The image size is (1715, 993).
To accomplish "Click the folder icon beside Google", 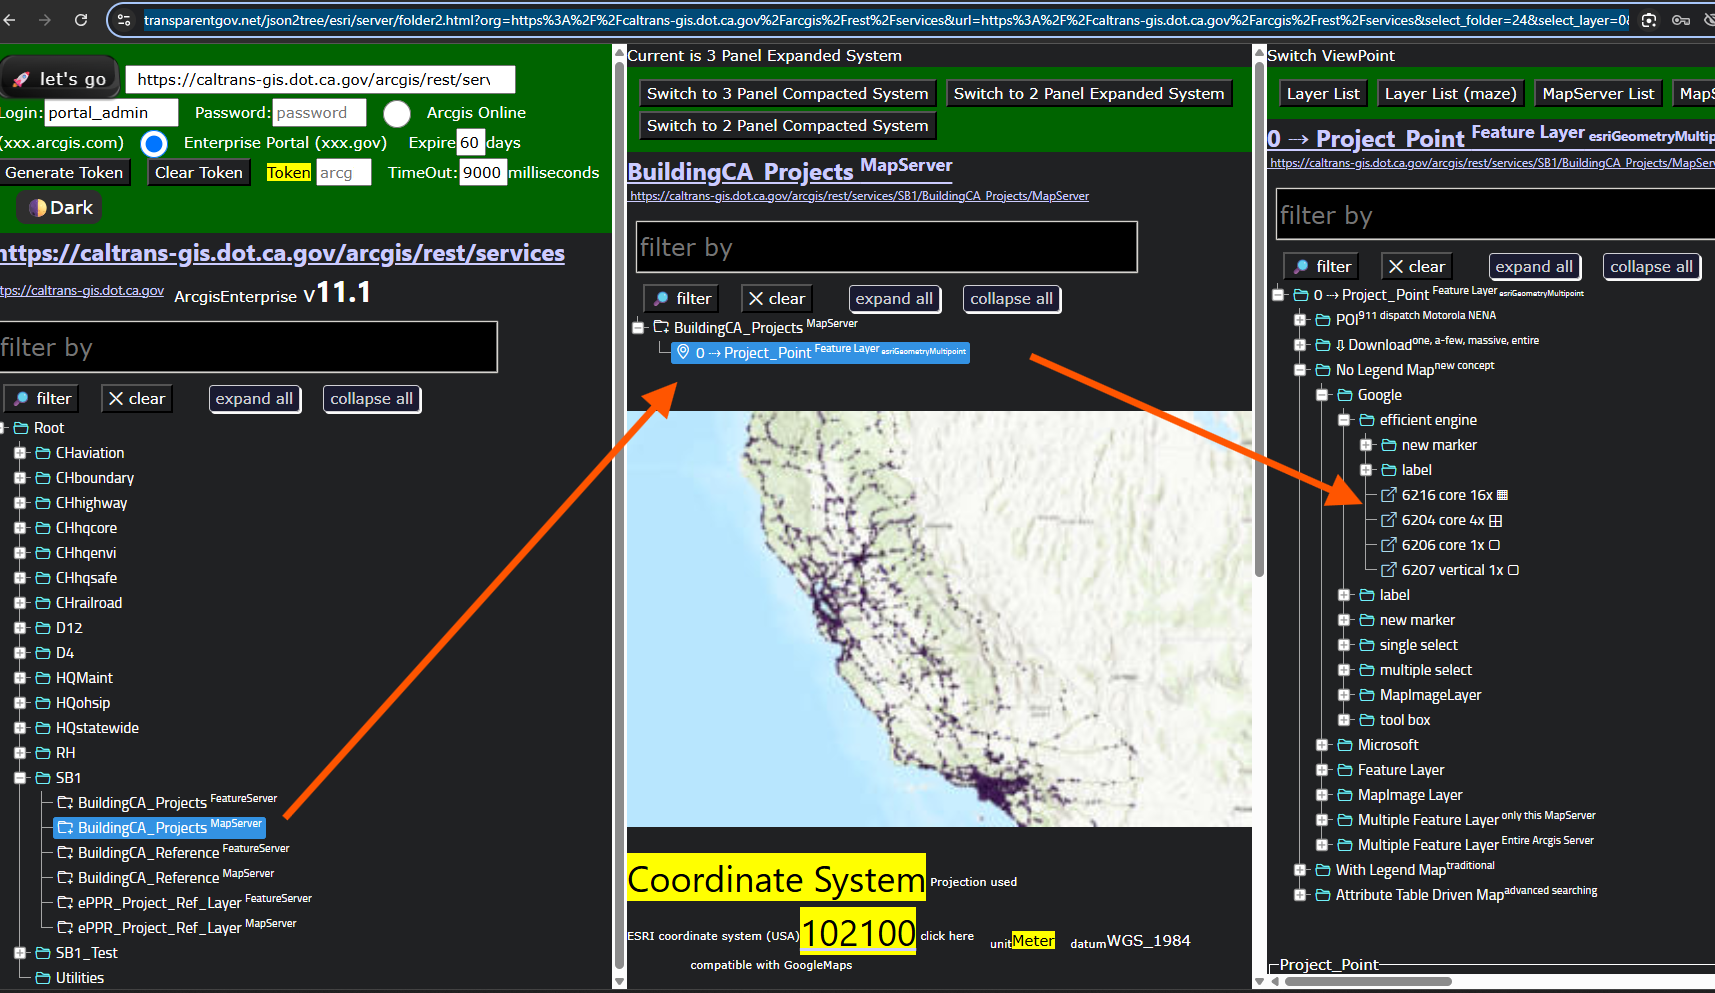I will click(1345, 395).
